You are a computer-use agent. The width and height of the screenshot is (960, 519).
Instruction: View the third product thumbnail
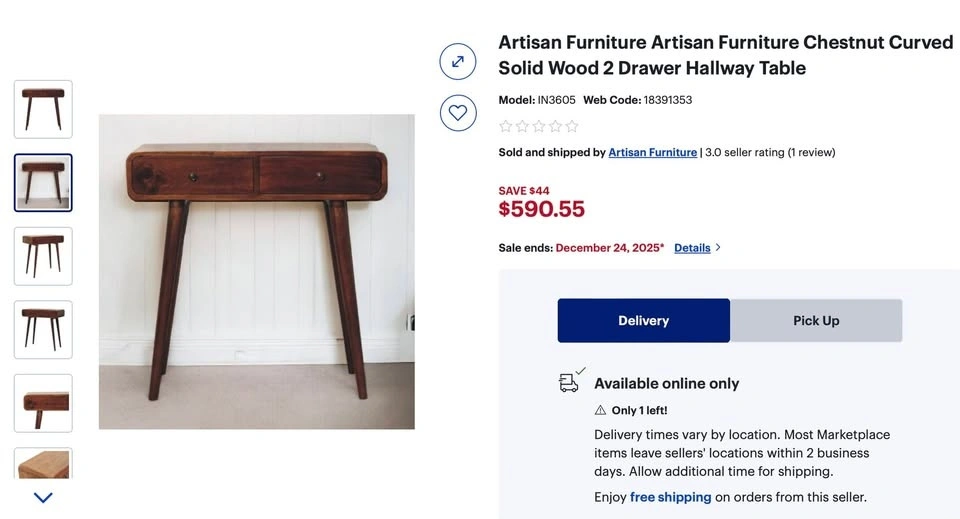[43, 256]
